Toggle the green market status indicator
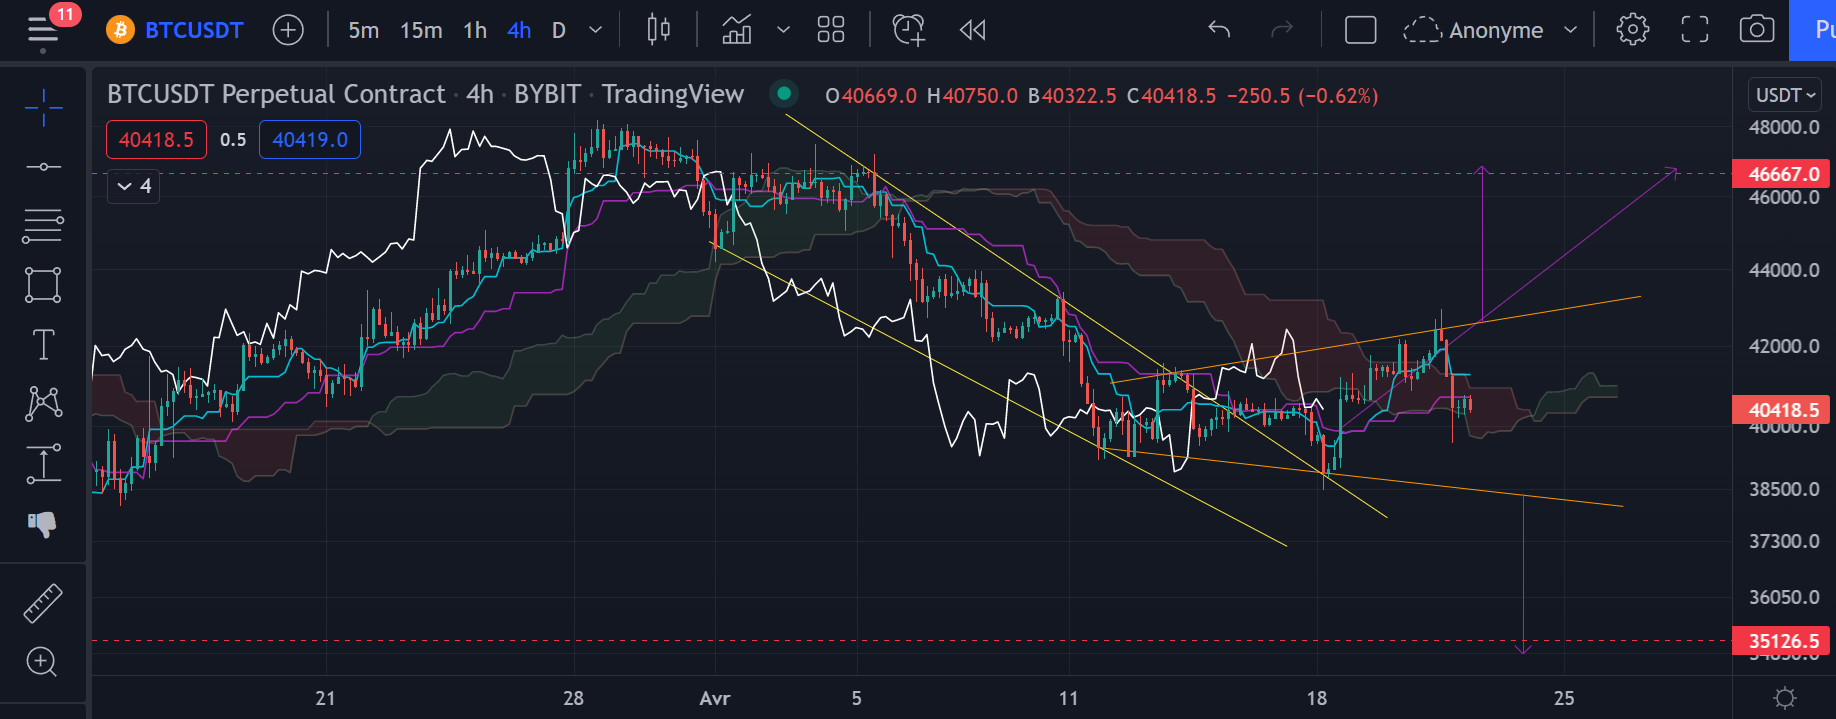Viewport: 1836px width, 719px height. pyautogui.click(x=784, y=94)
